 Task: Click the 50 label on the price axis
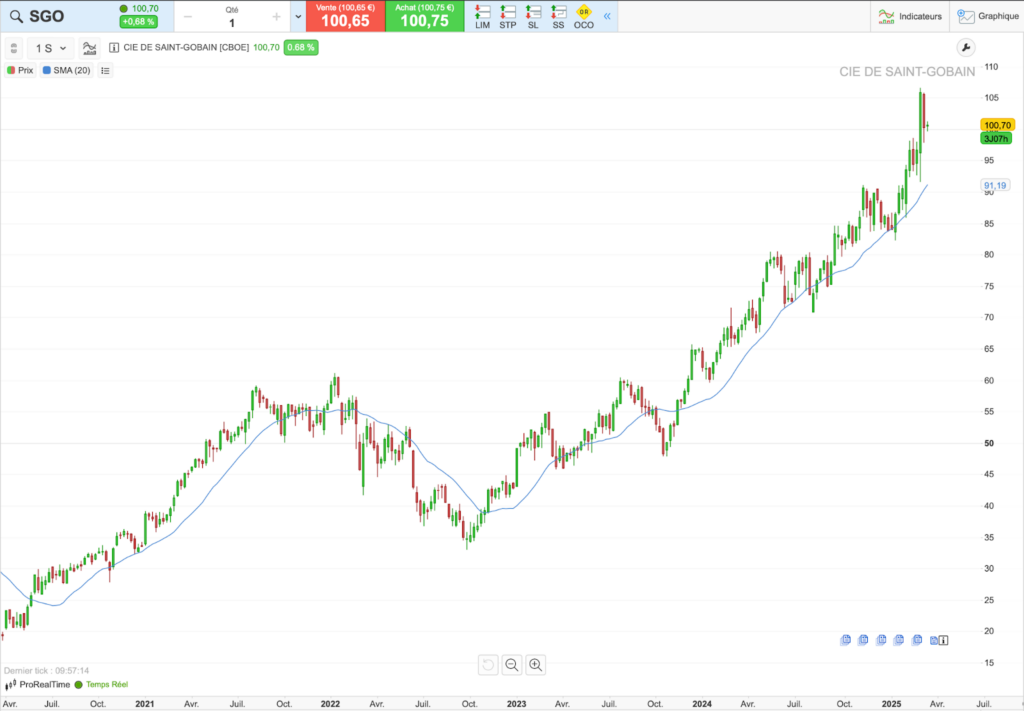989,443
